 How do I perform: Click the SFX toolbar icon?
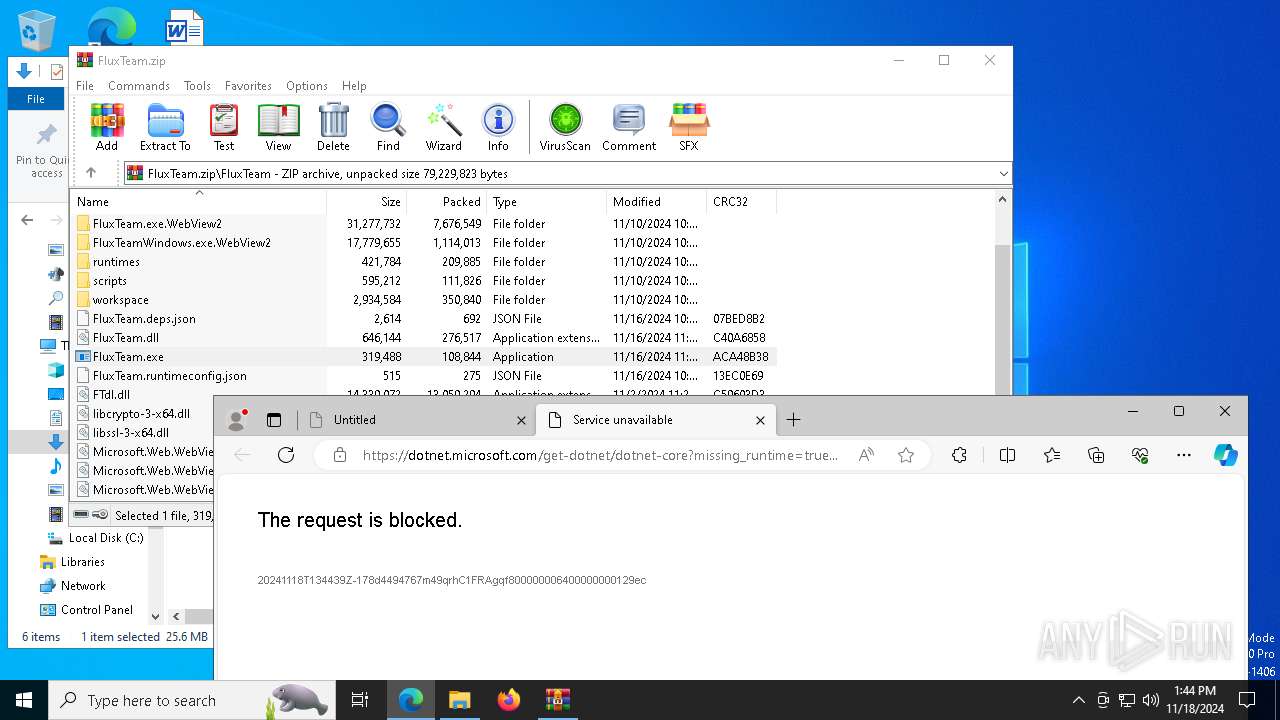point(689,127)
